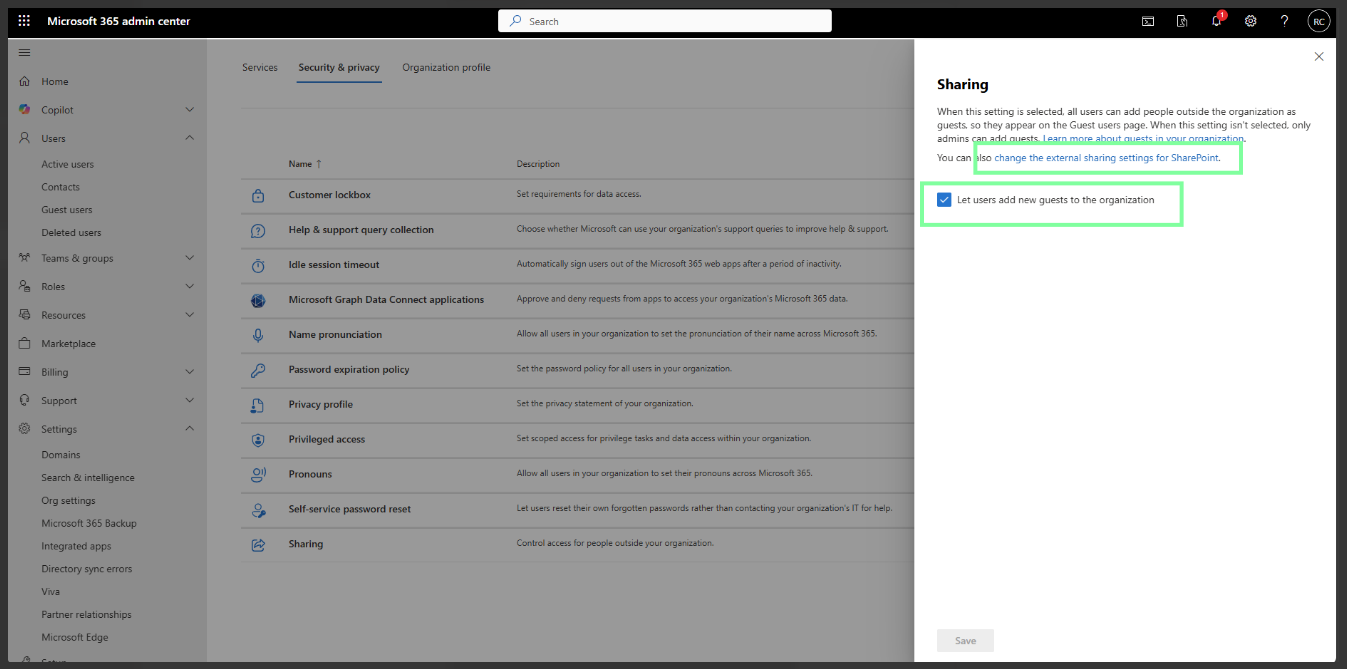Click the Save button in Sharing panel
Image resolution: width=1347 pixels, height=669 pixels.
click(x=965, y=640)
